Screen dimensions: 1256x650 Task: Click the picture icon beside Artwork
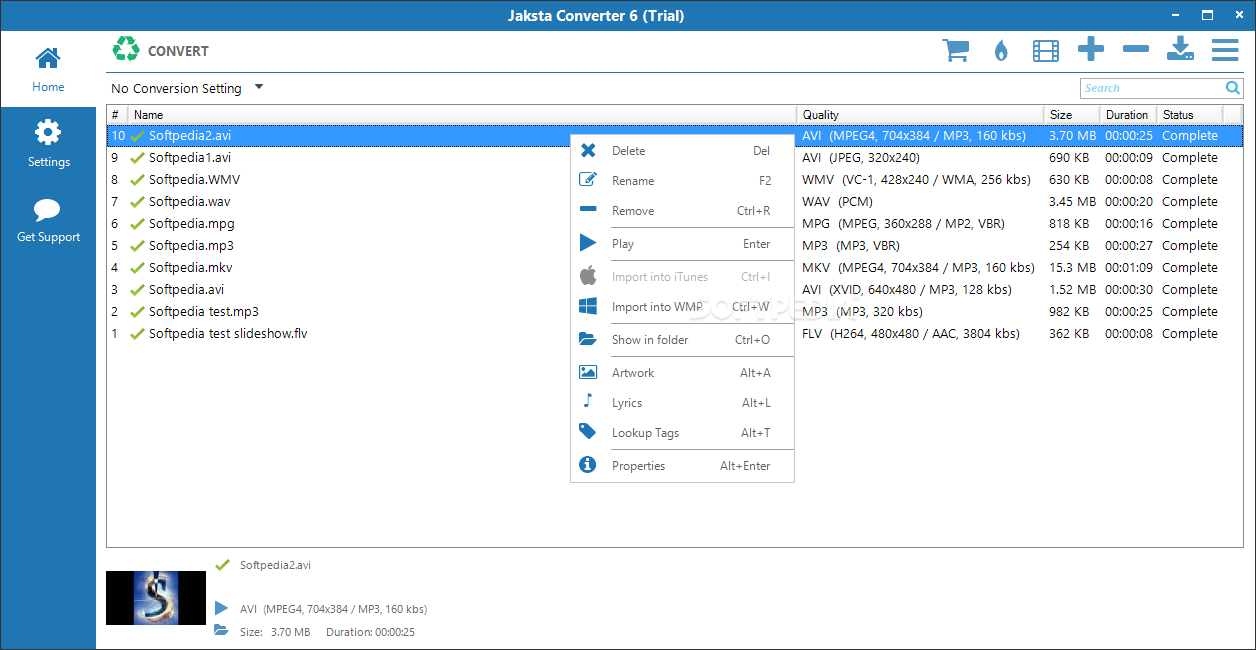[x=588, y=372]
